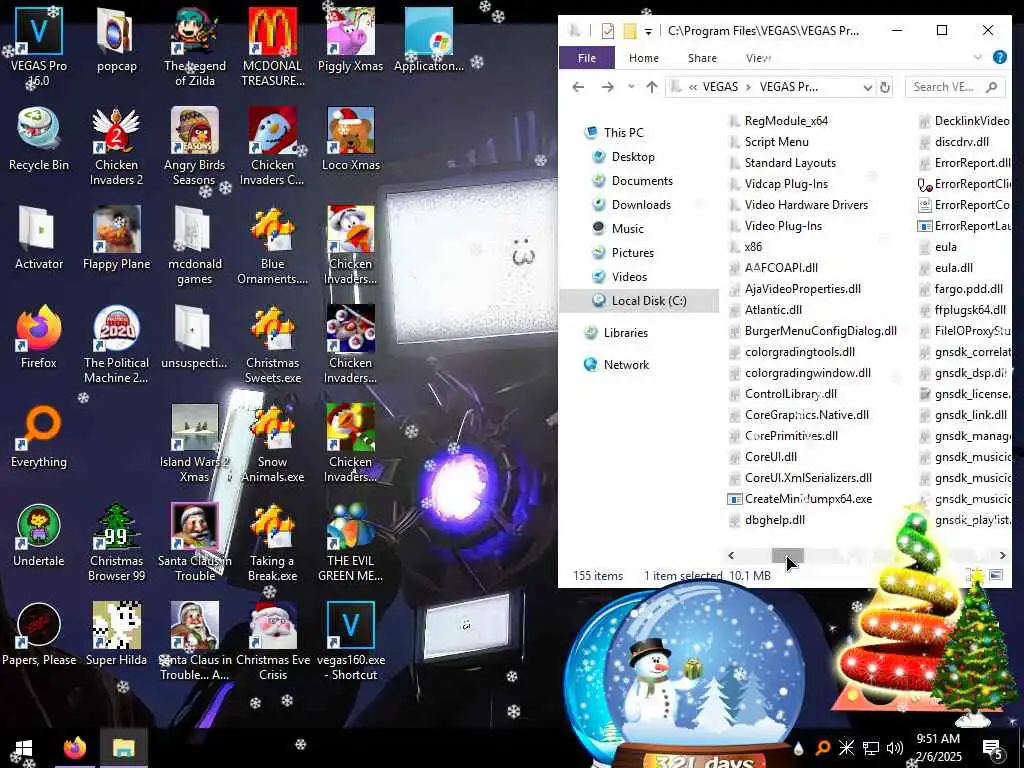Viewport: 1024px width, 768px height.
Task: Open the address bar history dropdown
Action: tap(867, 87)
